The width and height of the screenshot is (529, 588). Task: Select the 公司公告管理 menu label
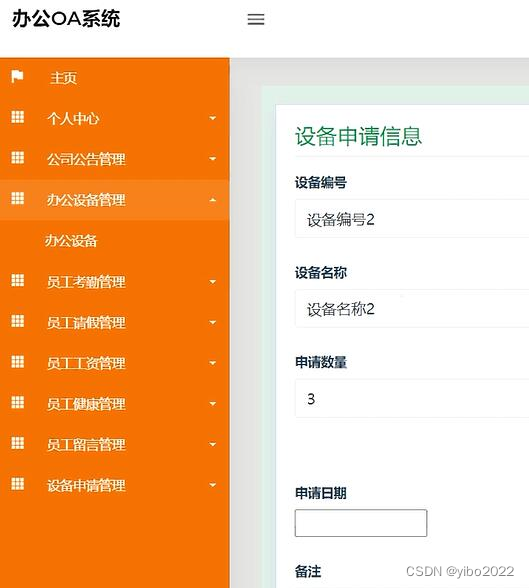tap(86, 159)
